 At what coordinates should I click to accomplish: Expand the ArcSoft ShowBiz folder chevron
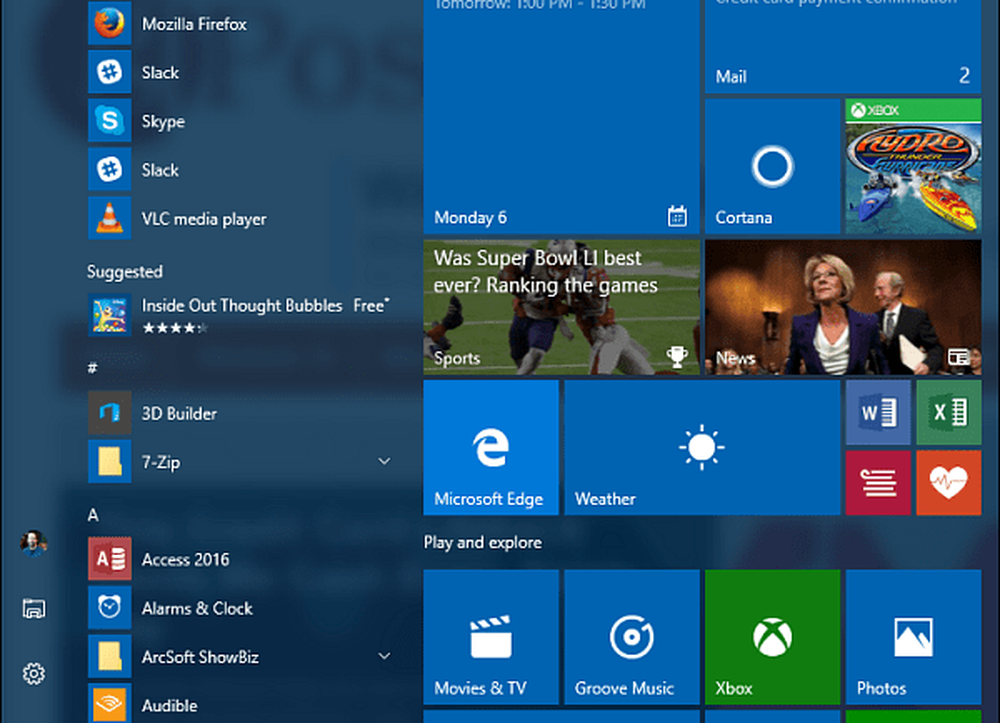point(384,656)
